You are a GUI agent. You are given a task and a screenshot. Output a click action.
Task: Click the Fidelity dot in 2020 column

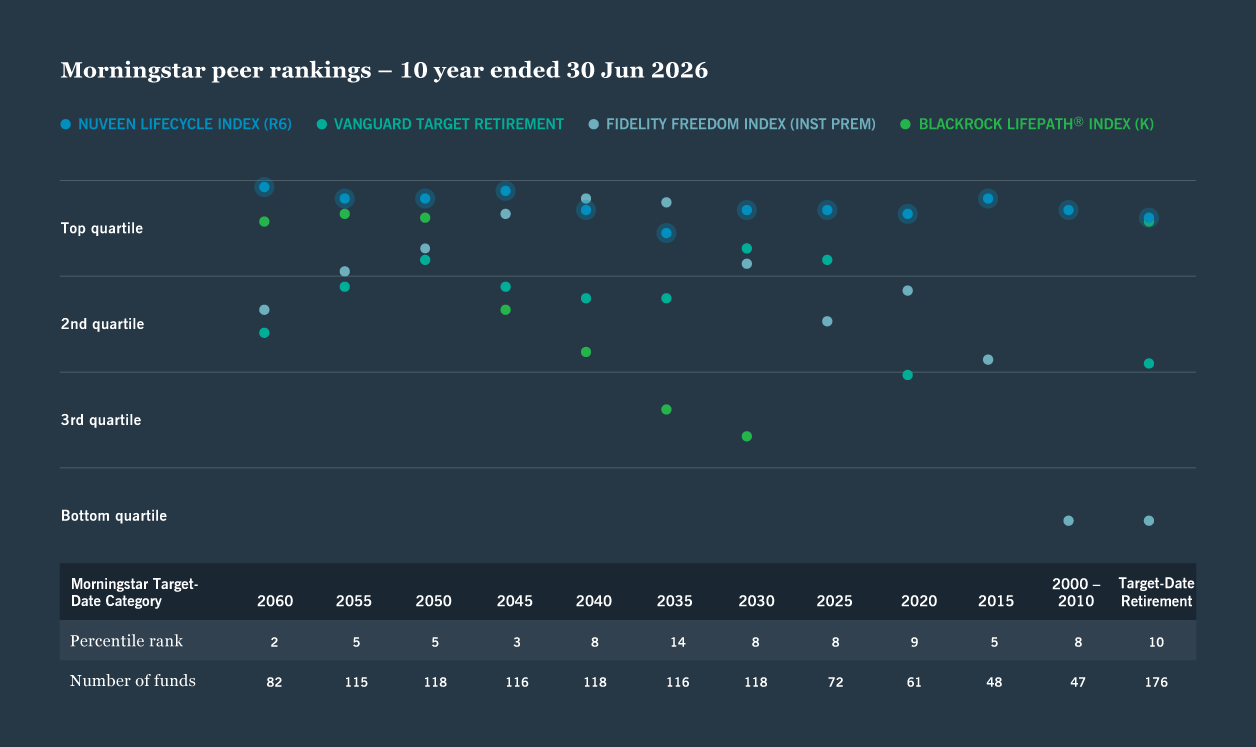[908, 291]
